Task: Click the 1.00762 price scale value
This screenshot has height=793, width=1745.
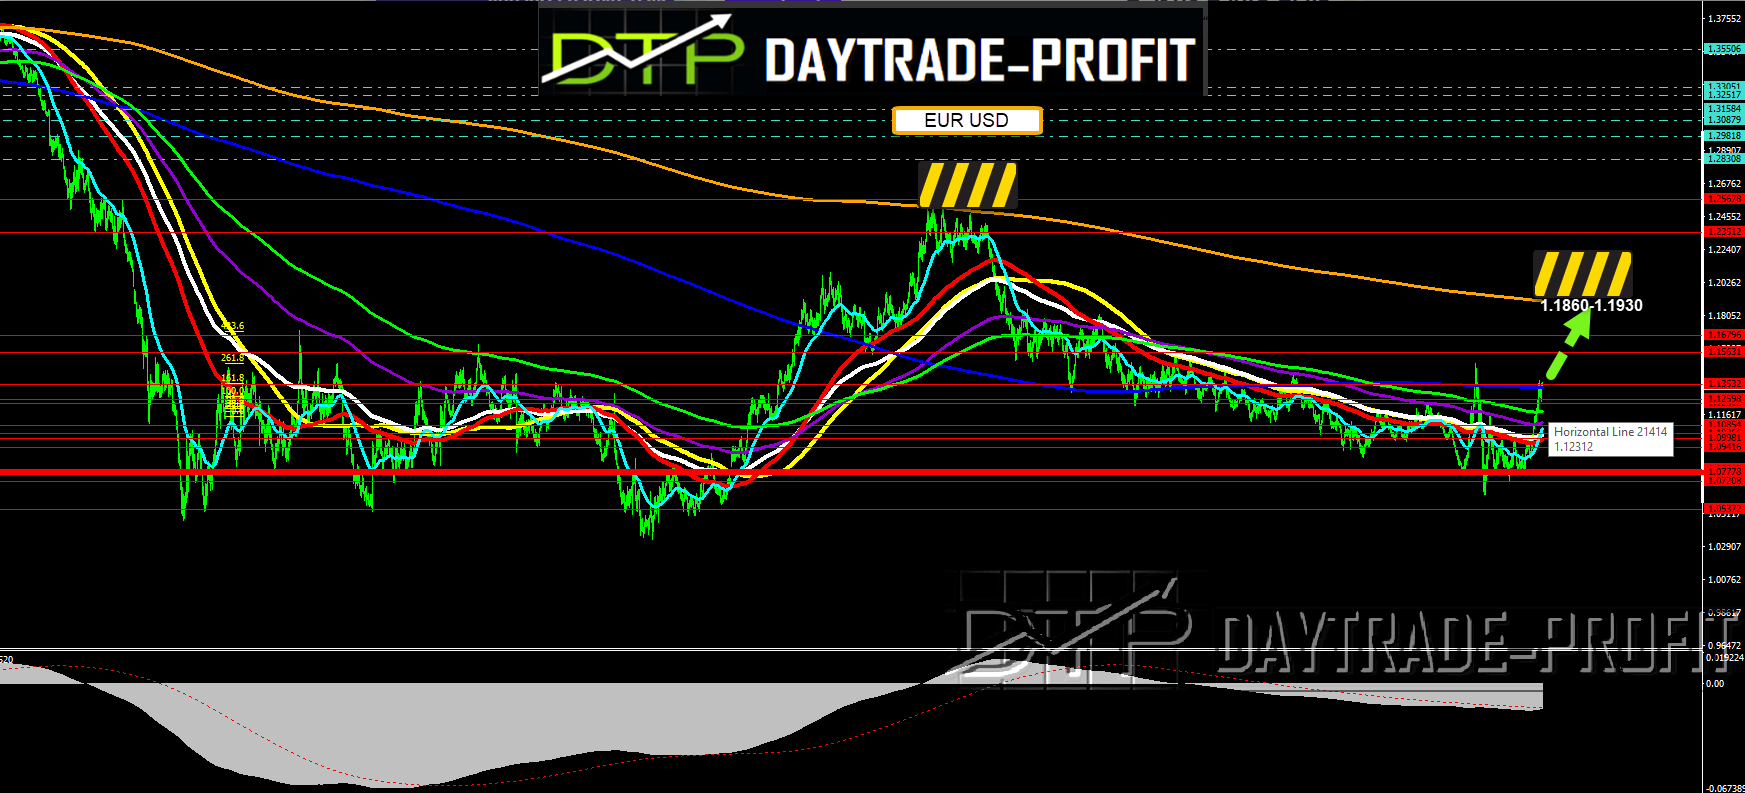Action: pyautogui.click(x=1724, y=580)
